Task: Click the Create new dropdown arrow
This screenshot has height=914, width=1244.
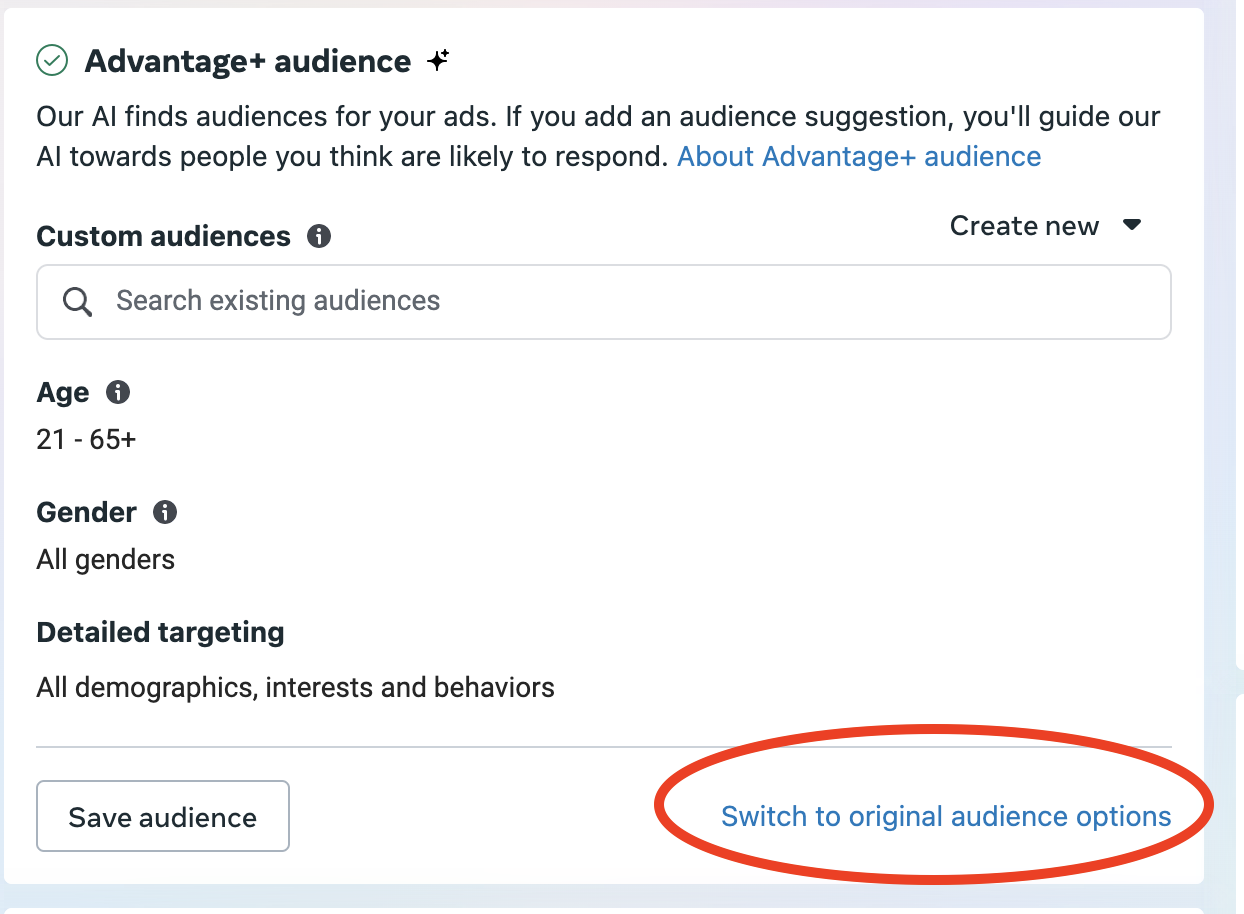Action: 1132,225
